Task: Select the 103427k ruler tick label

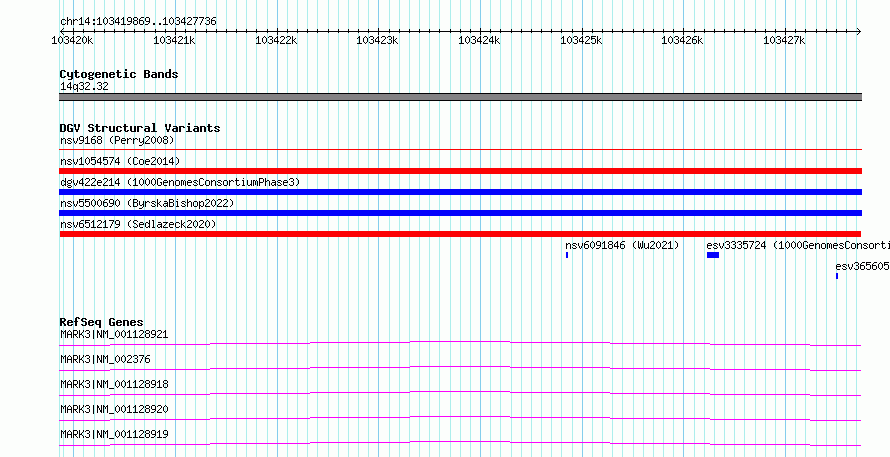Action: pyautogui.click(x=784, y=40)
